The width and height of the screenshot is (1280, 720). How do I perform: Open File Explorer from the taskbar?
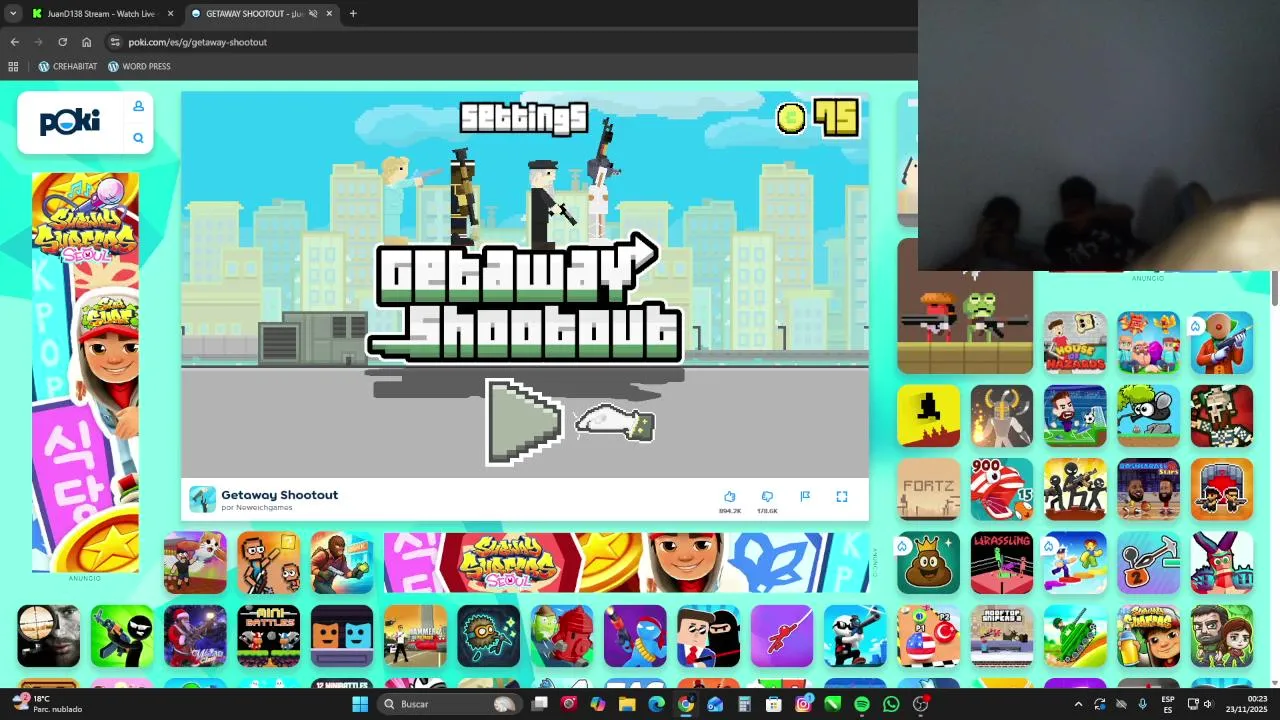[x=627, y=704]
